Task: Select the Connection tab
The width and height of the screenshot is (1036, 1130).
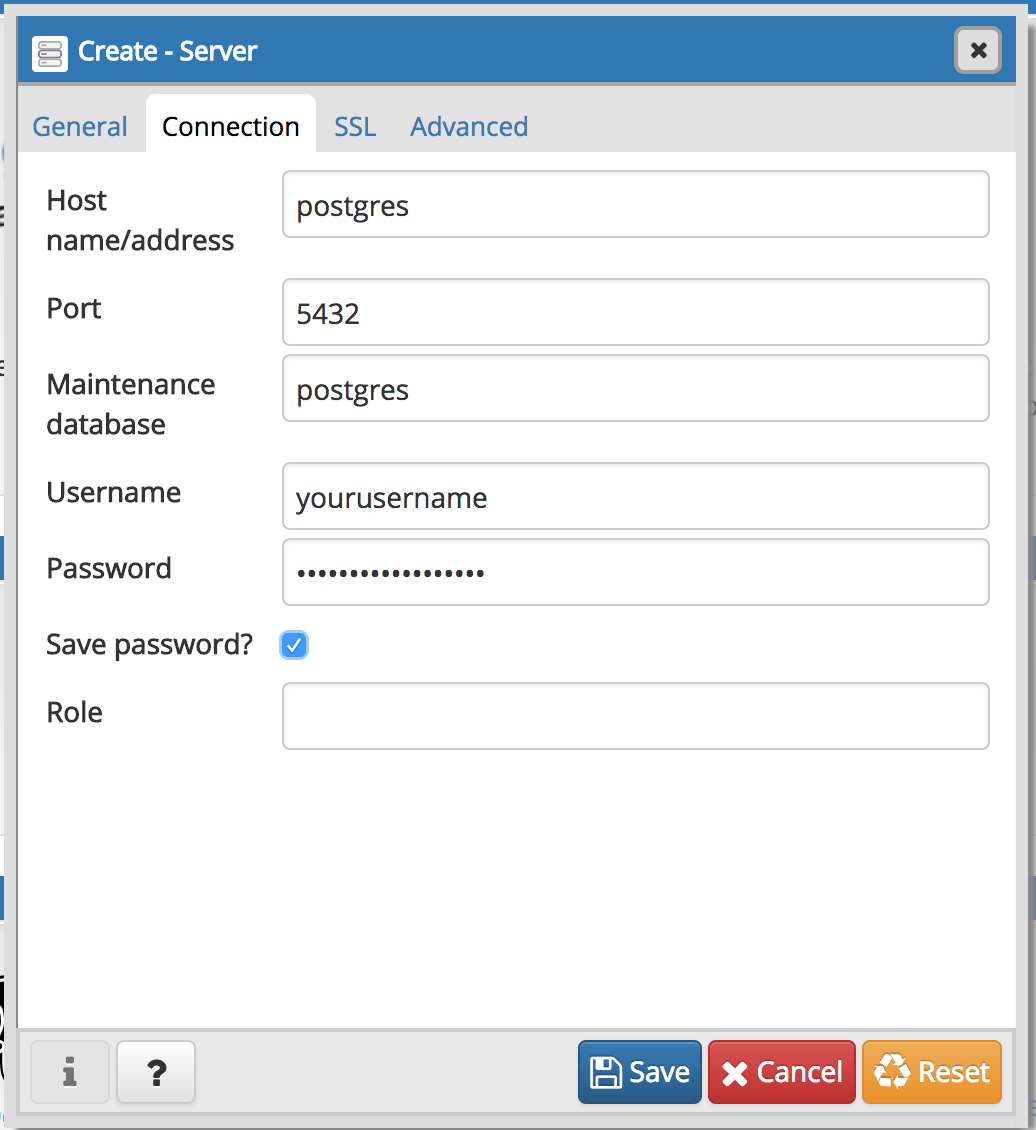Action: click(x=231, y=127)
